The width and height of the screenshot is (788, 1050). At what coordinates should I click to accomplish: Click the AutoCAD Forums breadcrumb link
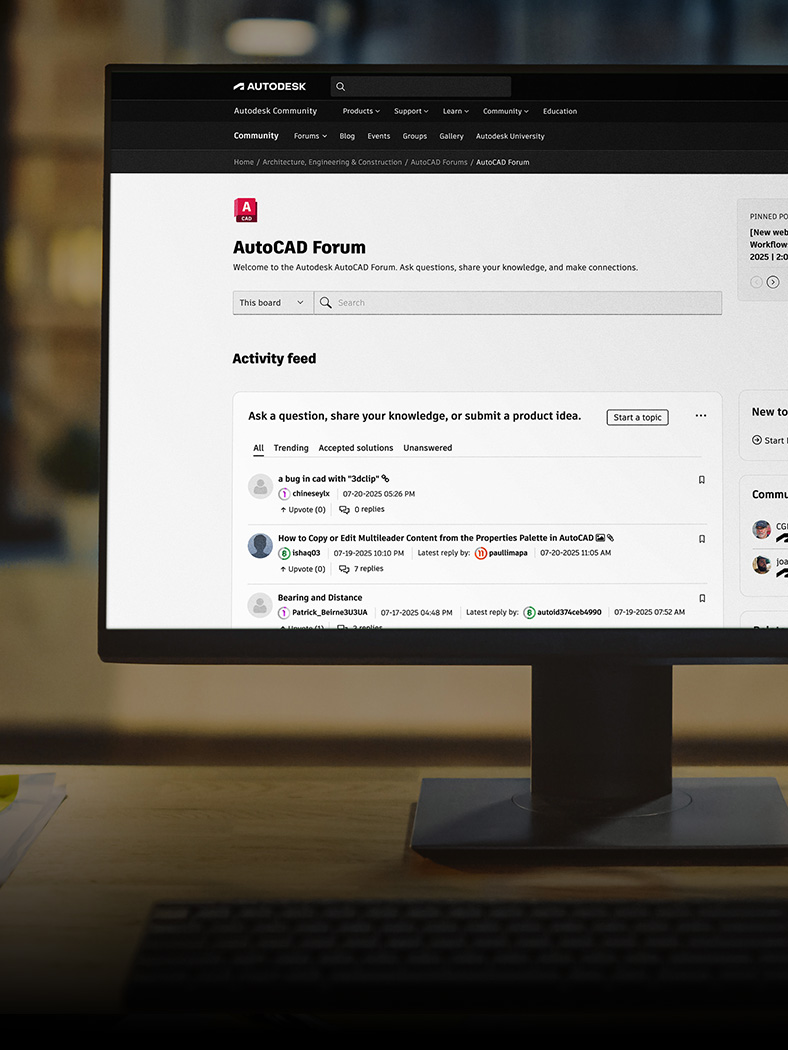[439, 162]
